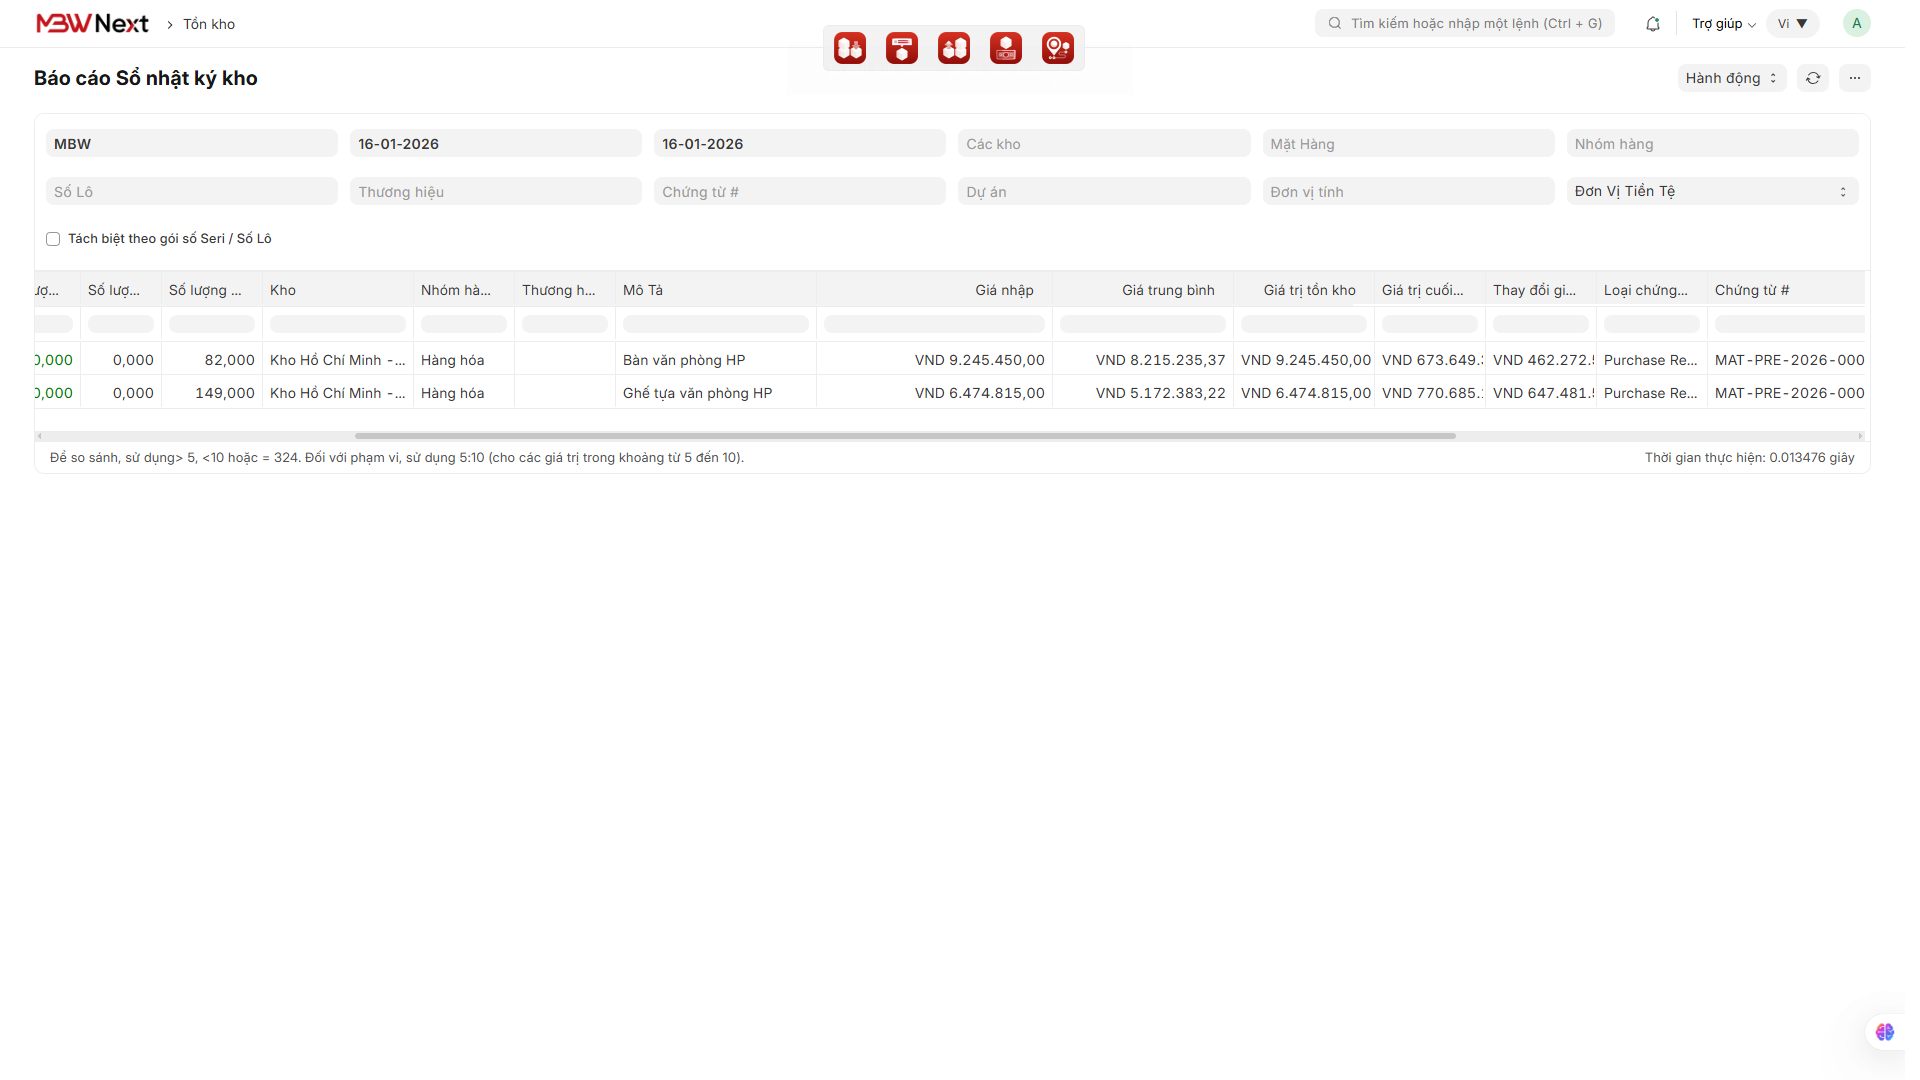Open the notifications bell
This screenshot has width=1920, height=1080.
point(1653,24)
